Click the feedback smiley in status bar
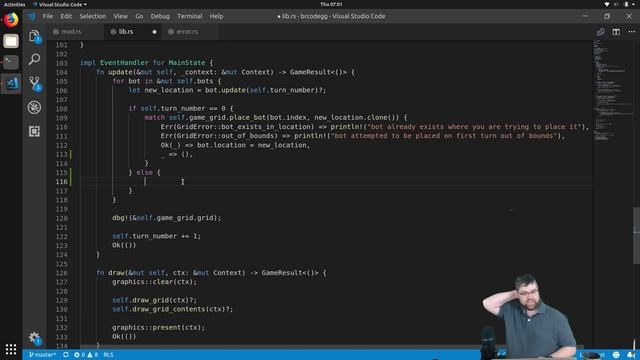The height and width of the screenshot is (360, 640). 616,355
